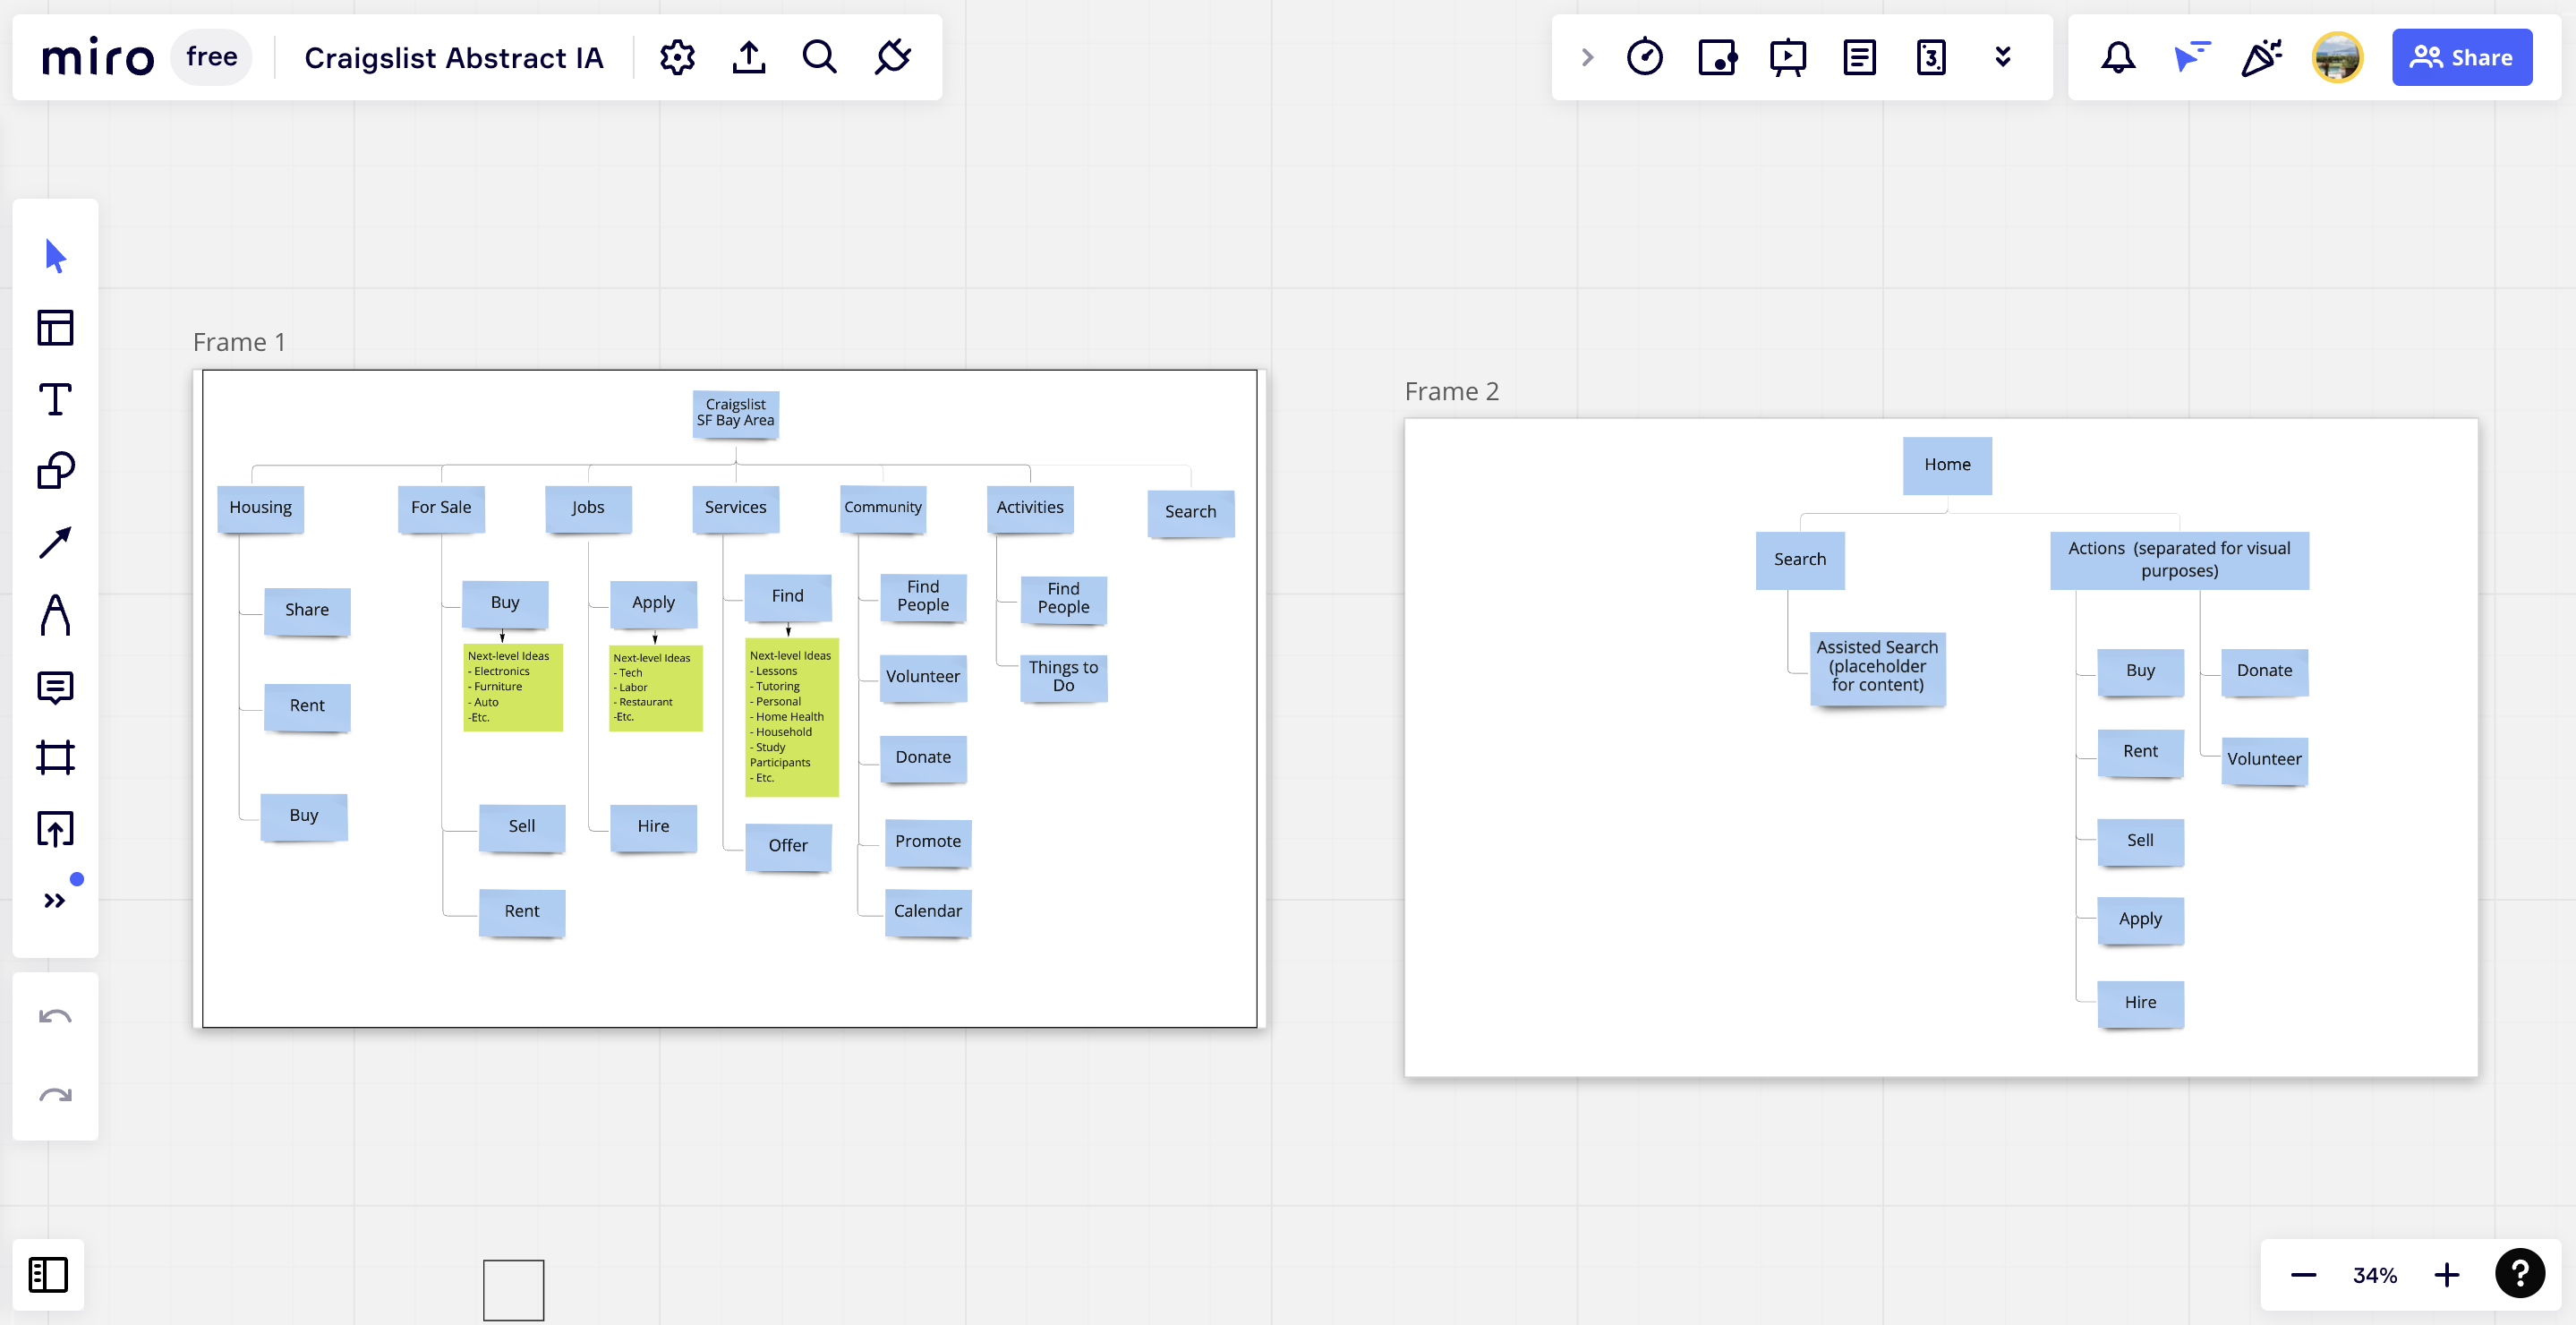Toggle the frames panel at bottom left
Viewport: 2576px width, 1325px height.
click(x=48, y=1274)
